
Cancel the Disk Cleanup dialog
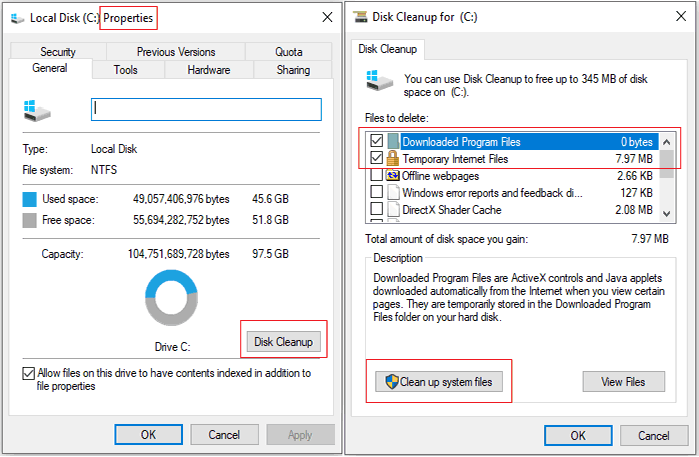pos(654,436)
